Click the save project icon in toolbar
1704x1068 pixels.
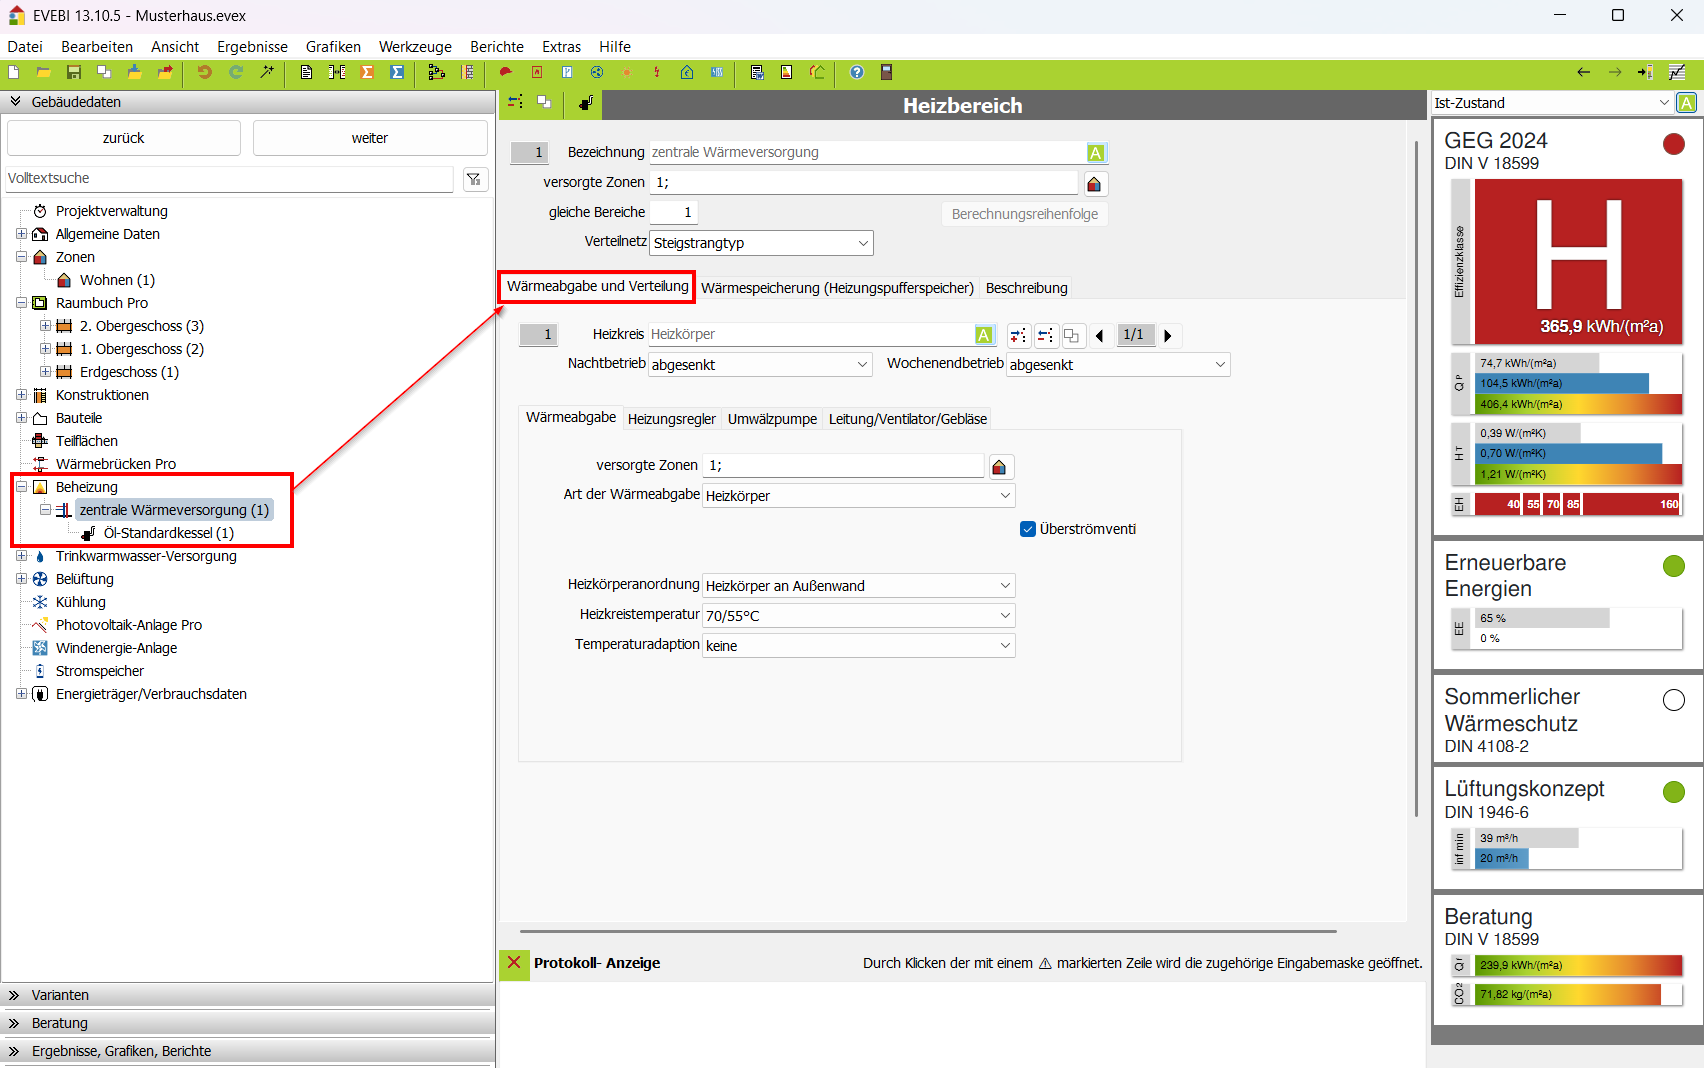[x=74, y=72]
